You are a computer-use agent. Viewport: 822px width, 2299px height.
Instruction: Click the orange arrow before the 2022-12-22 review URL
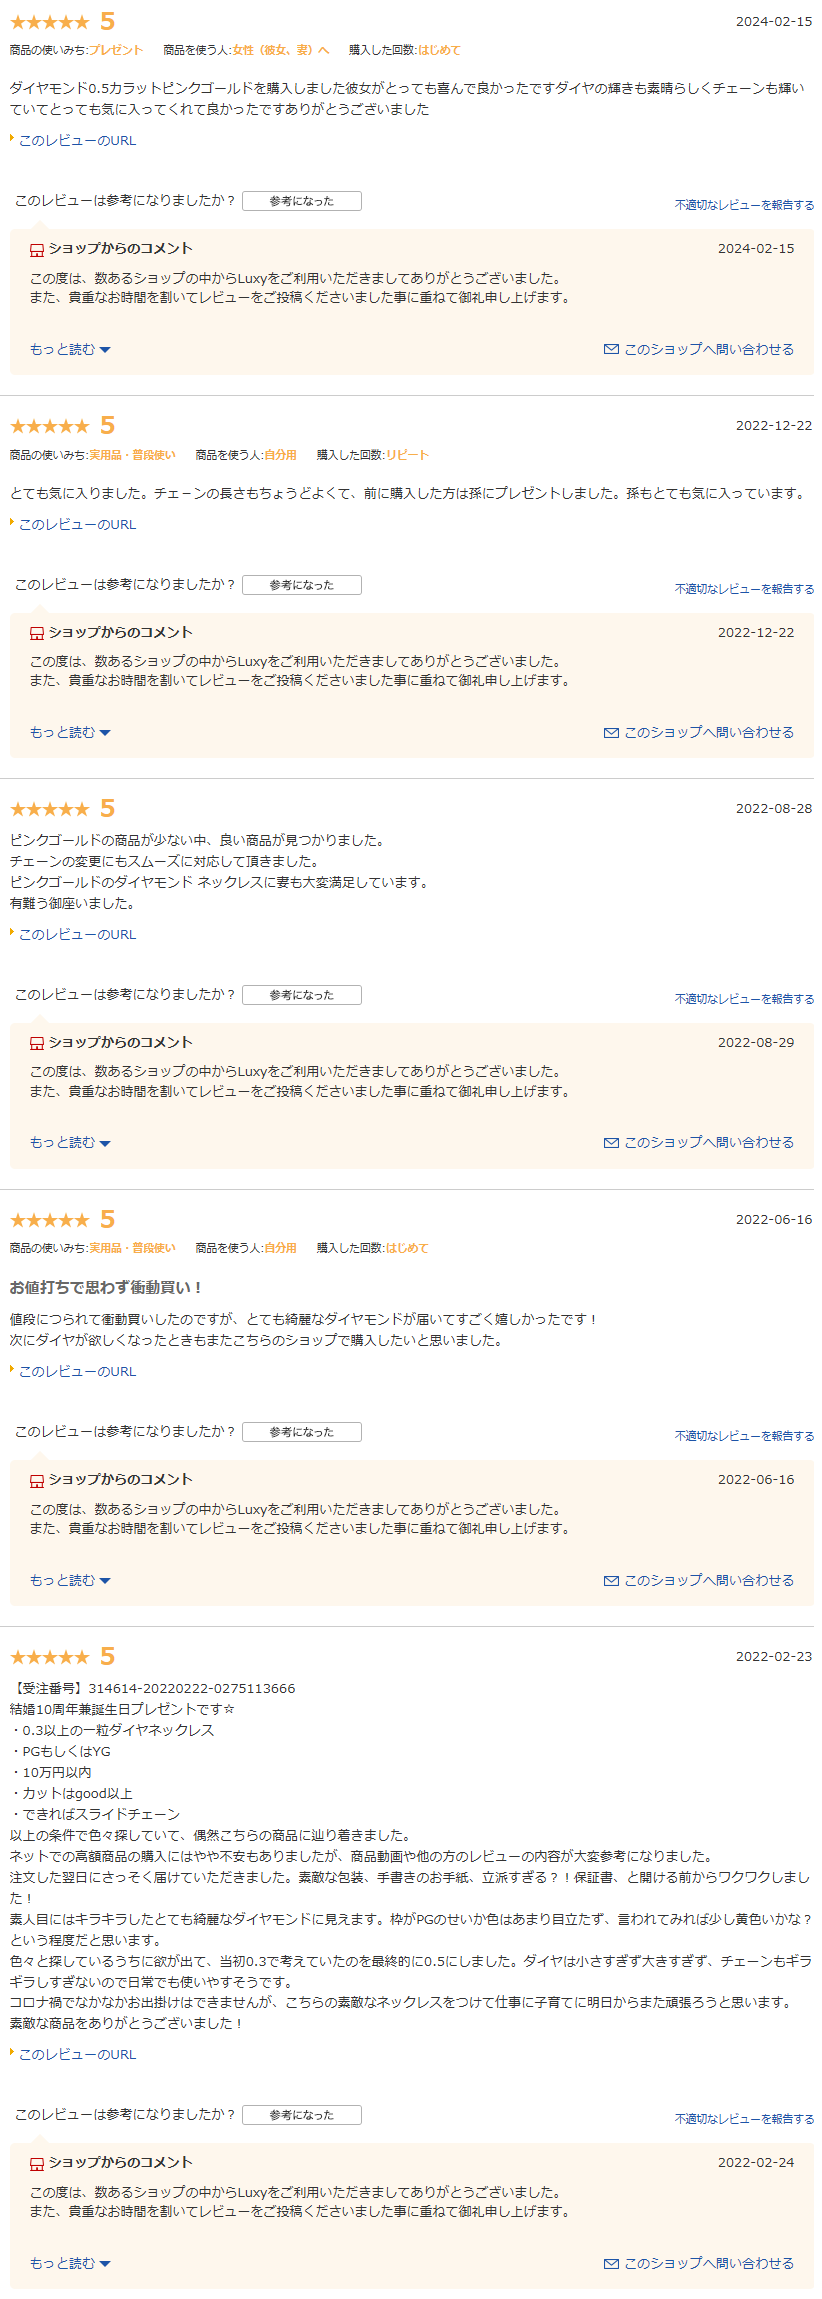(x=12, y=522)
